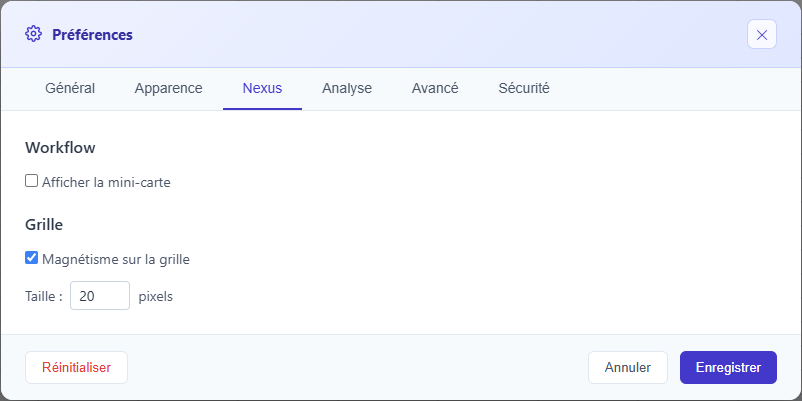This screenshot has height=401, width=802.
Task: Click the Préférences dialog title
Action: click(x=93, y=35)
